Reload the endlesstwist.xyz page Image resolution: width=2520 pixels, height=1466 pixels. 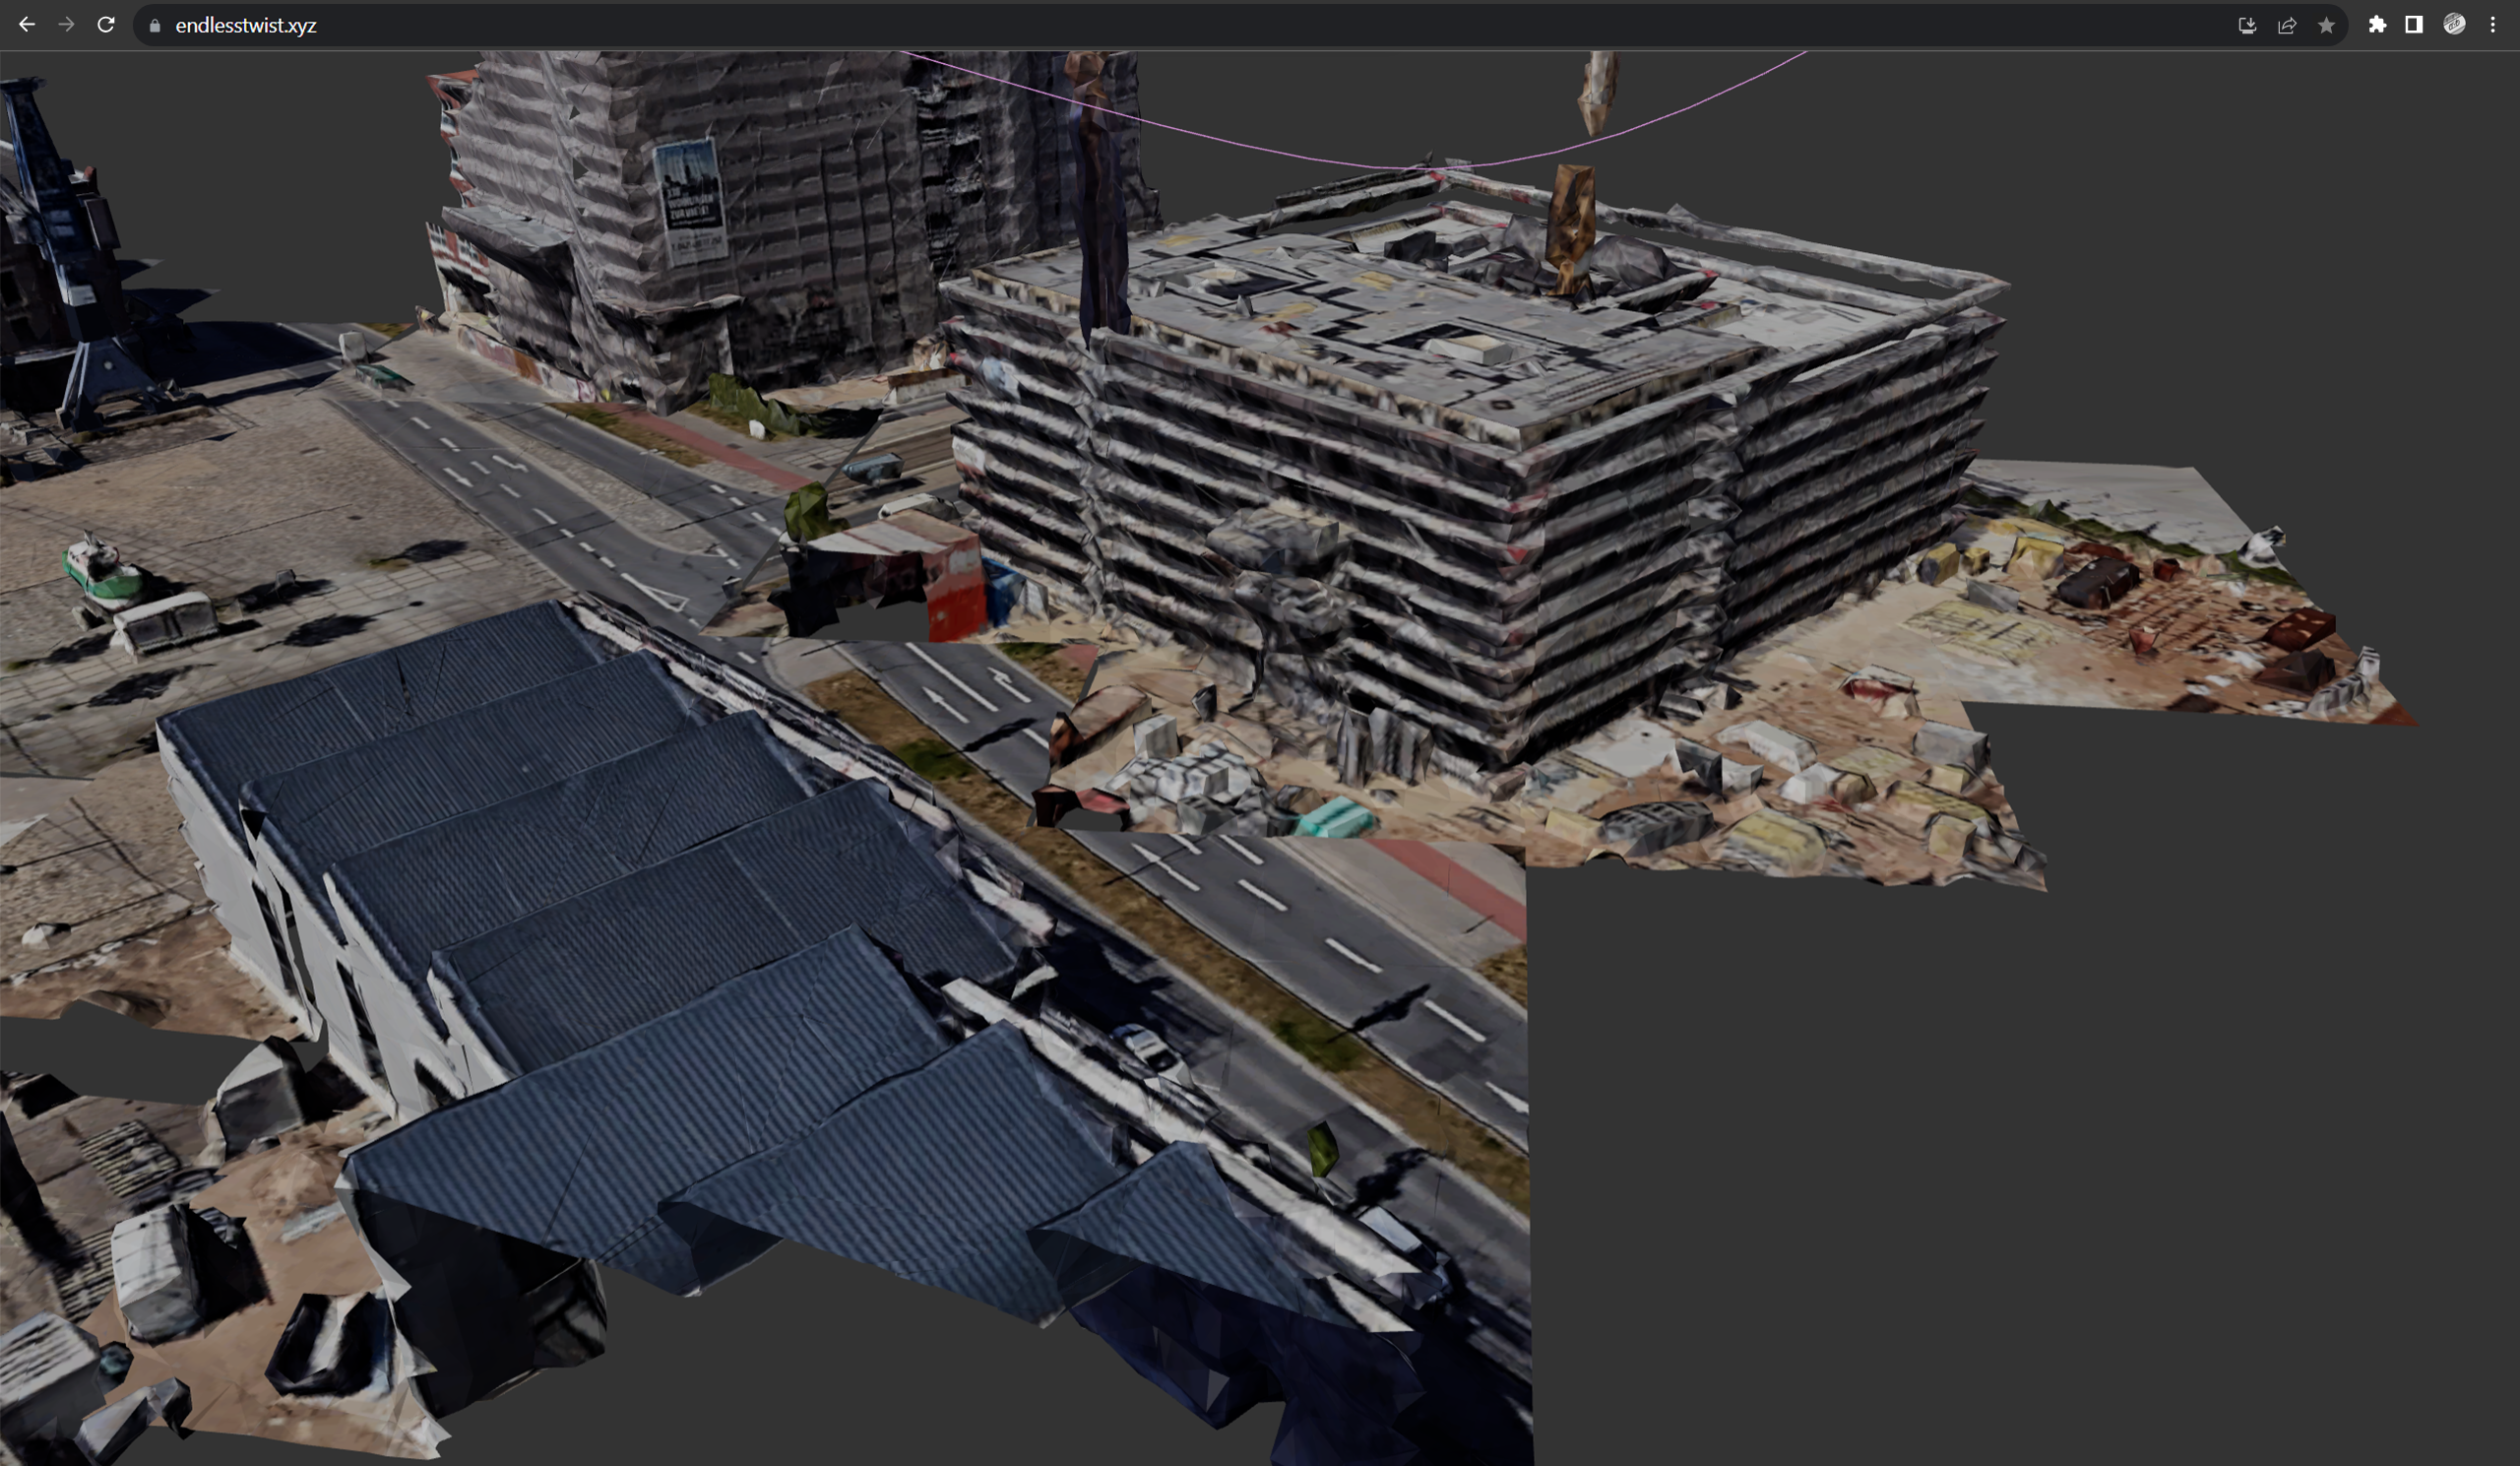coord(106,25)
